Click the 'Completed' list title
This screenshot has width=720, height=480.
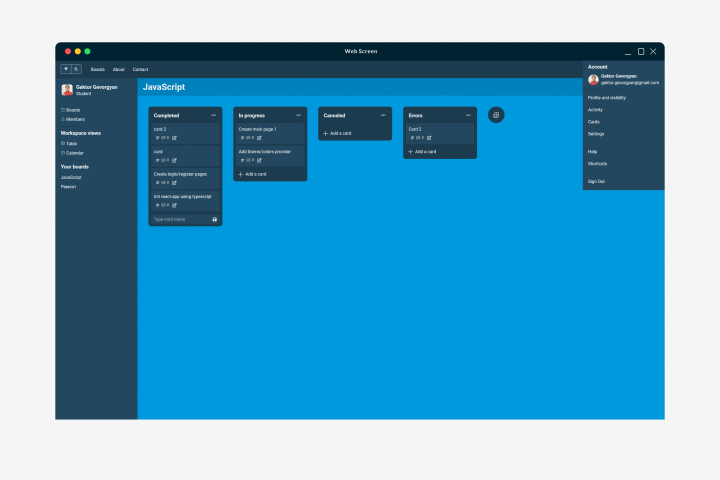(166, 115)
